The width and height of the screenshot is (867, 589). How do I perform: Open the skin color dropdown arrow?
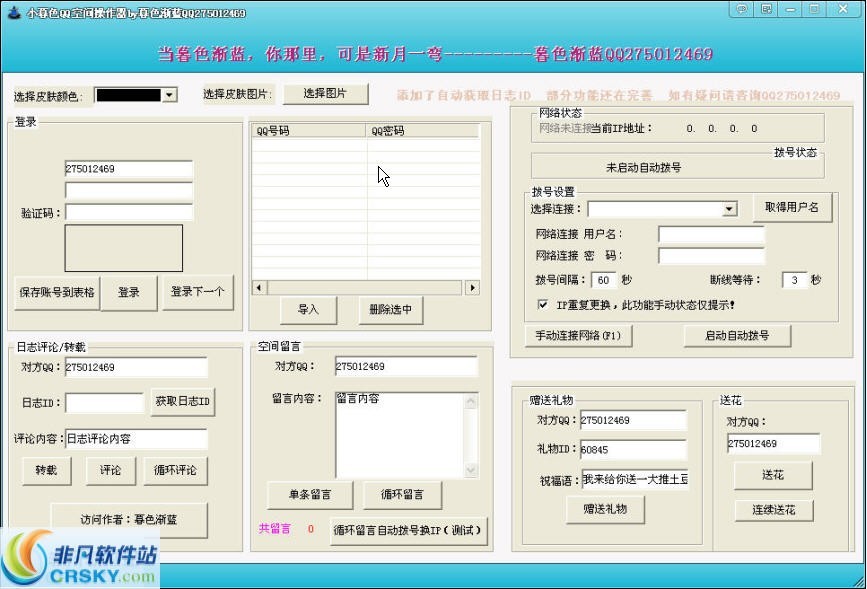coord(169,95)
